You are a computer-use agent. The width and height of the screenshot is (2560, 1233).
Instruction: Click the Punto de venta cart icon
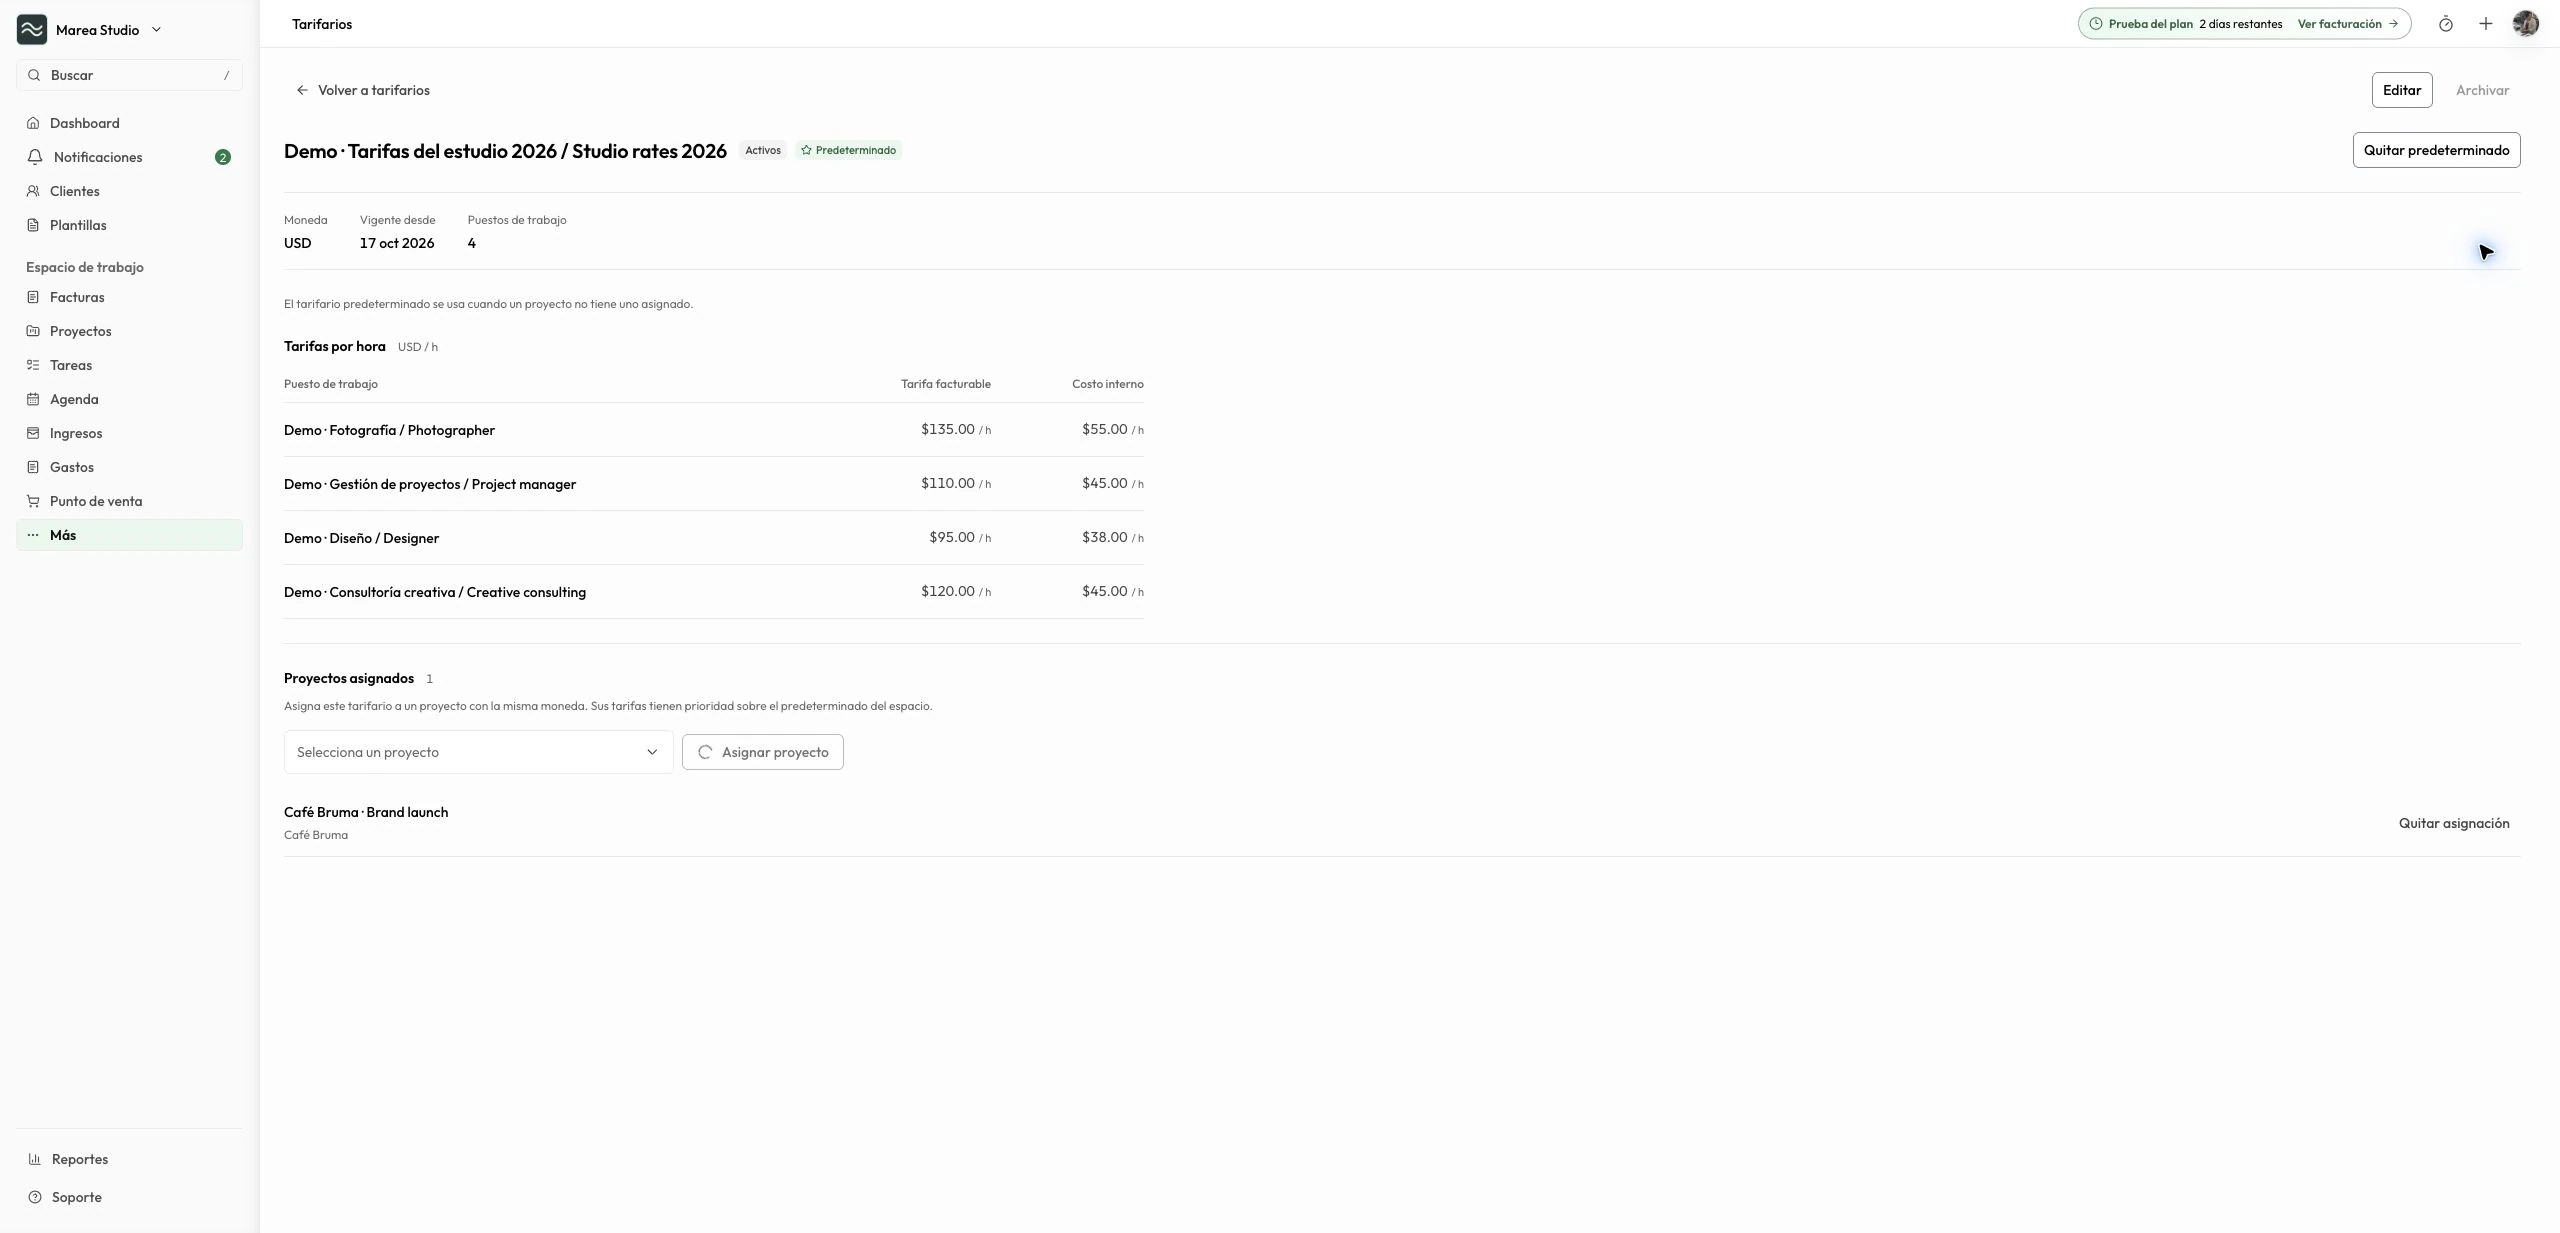click(x=33, y=501)
